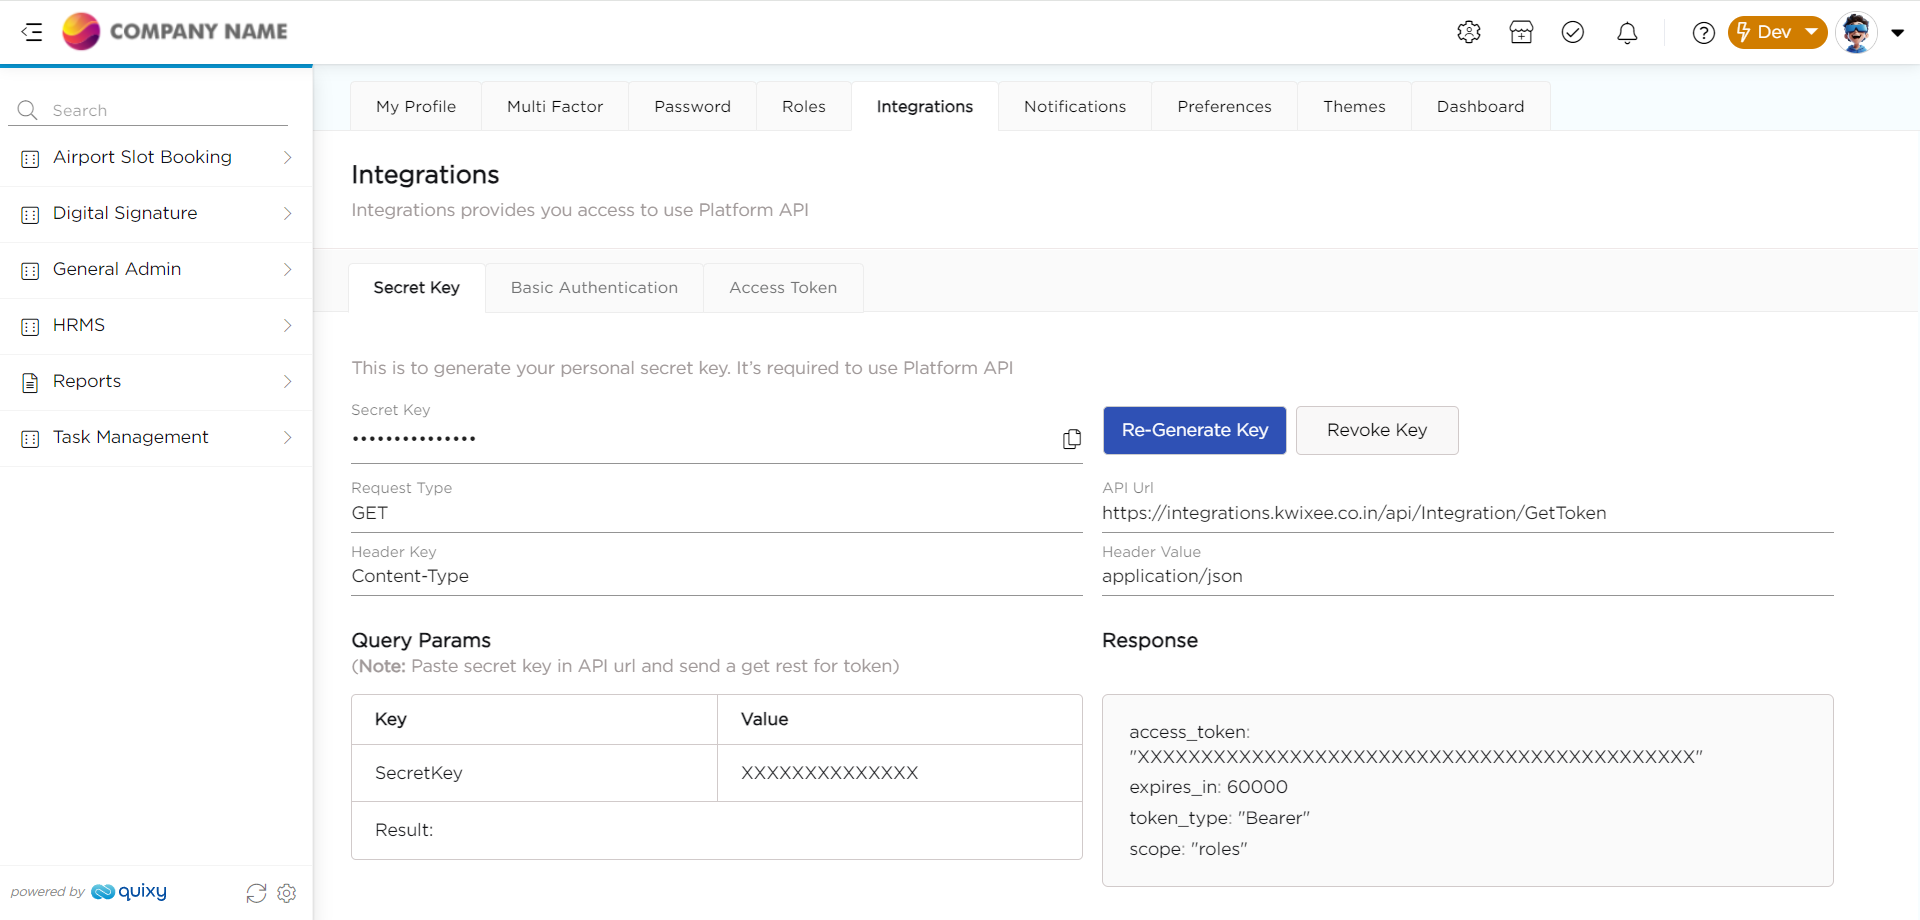The height and width of the screenshot is (920, 1920).
Task: Open the settings gear in top bar
Action: (1468, 32)
